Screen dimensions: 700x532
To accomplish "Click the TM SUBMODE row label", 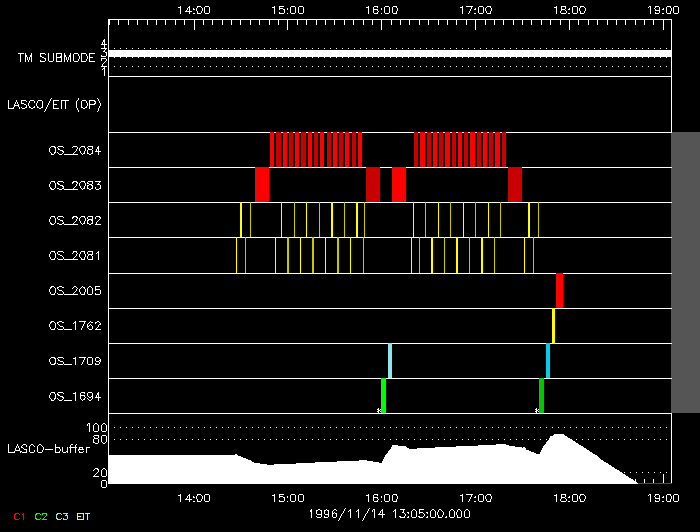I will (55, 59).
